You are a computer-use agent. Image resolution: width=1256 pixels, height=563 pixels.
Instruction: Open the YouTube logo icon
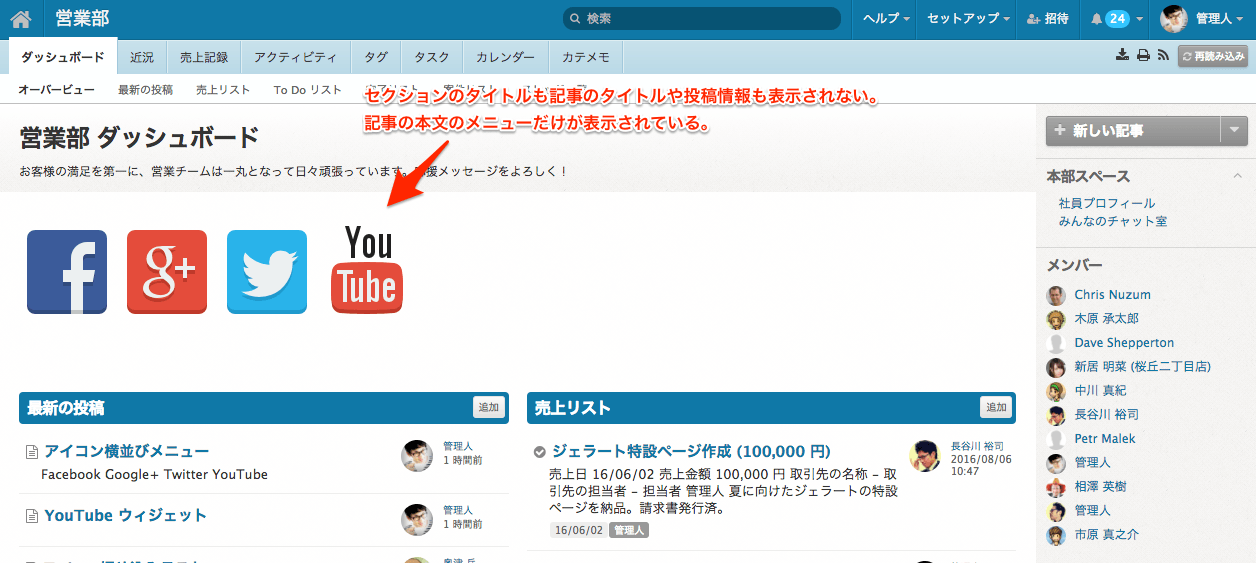pyautogui.click(x=368, y=270)
